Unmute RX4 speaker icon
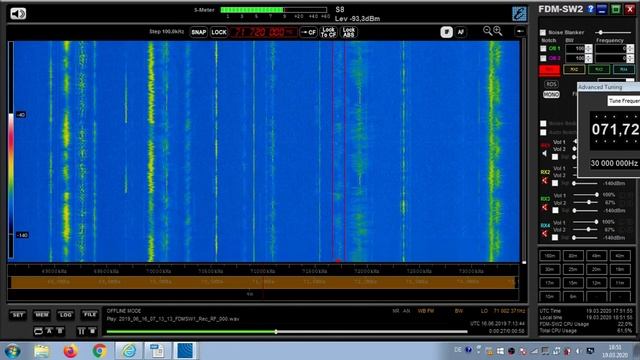 [544, 234]
